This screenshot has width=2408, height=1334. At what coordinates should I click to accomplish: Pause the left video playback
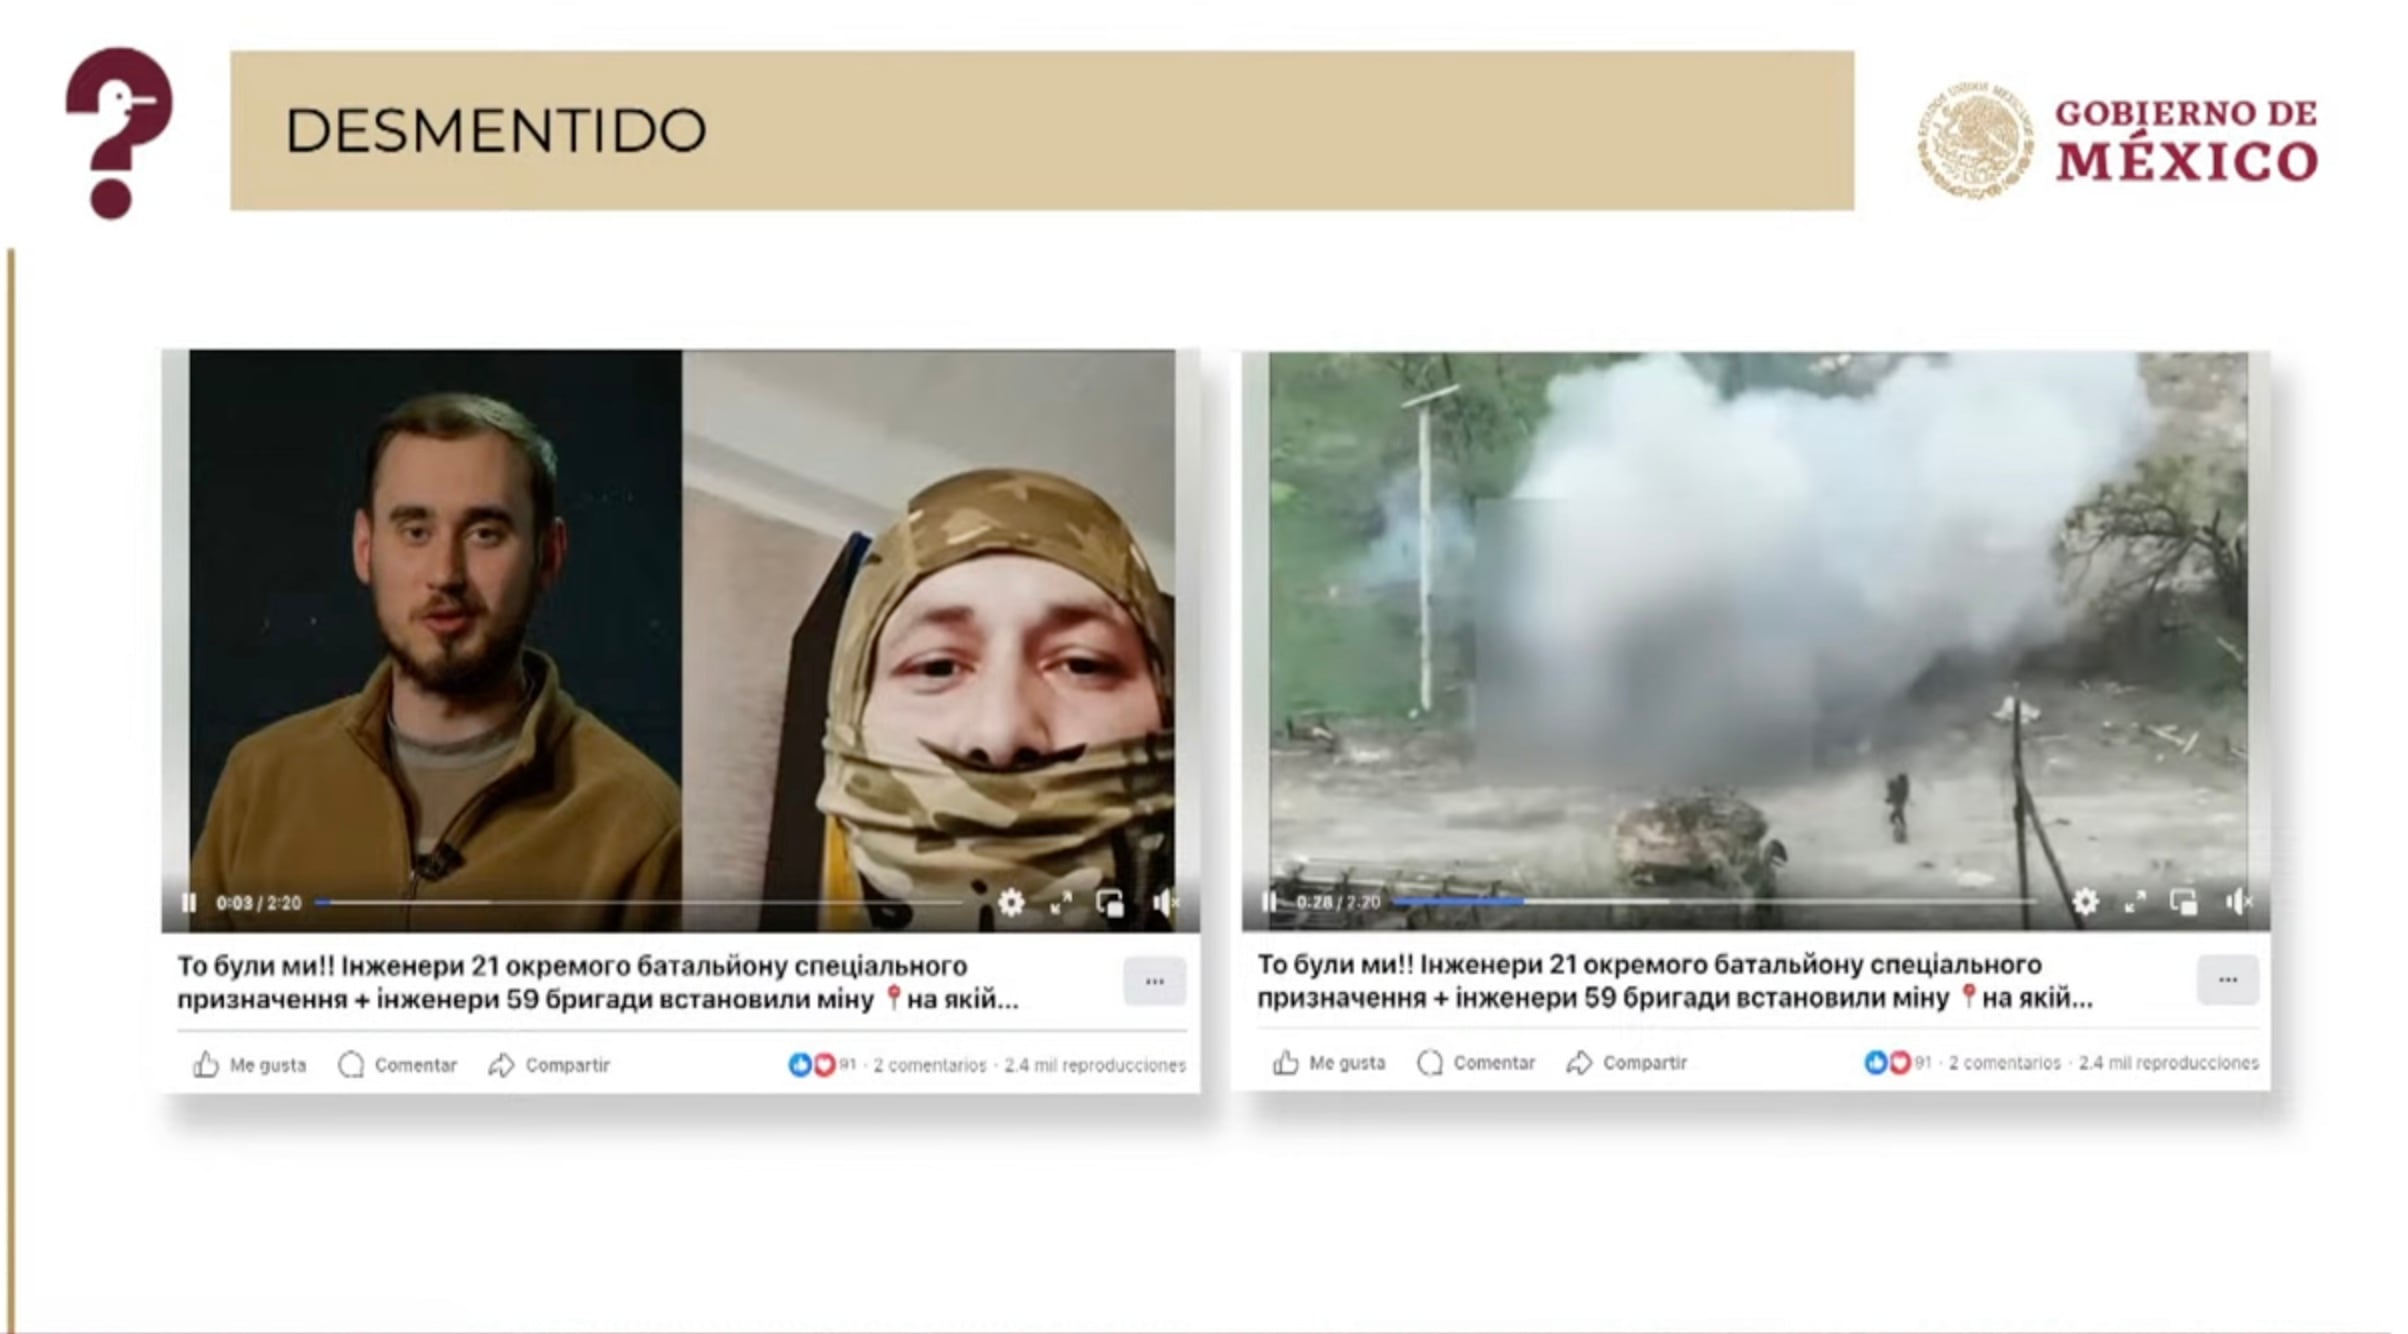[x=188, y=903]
